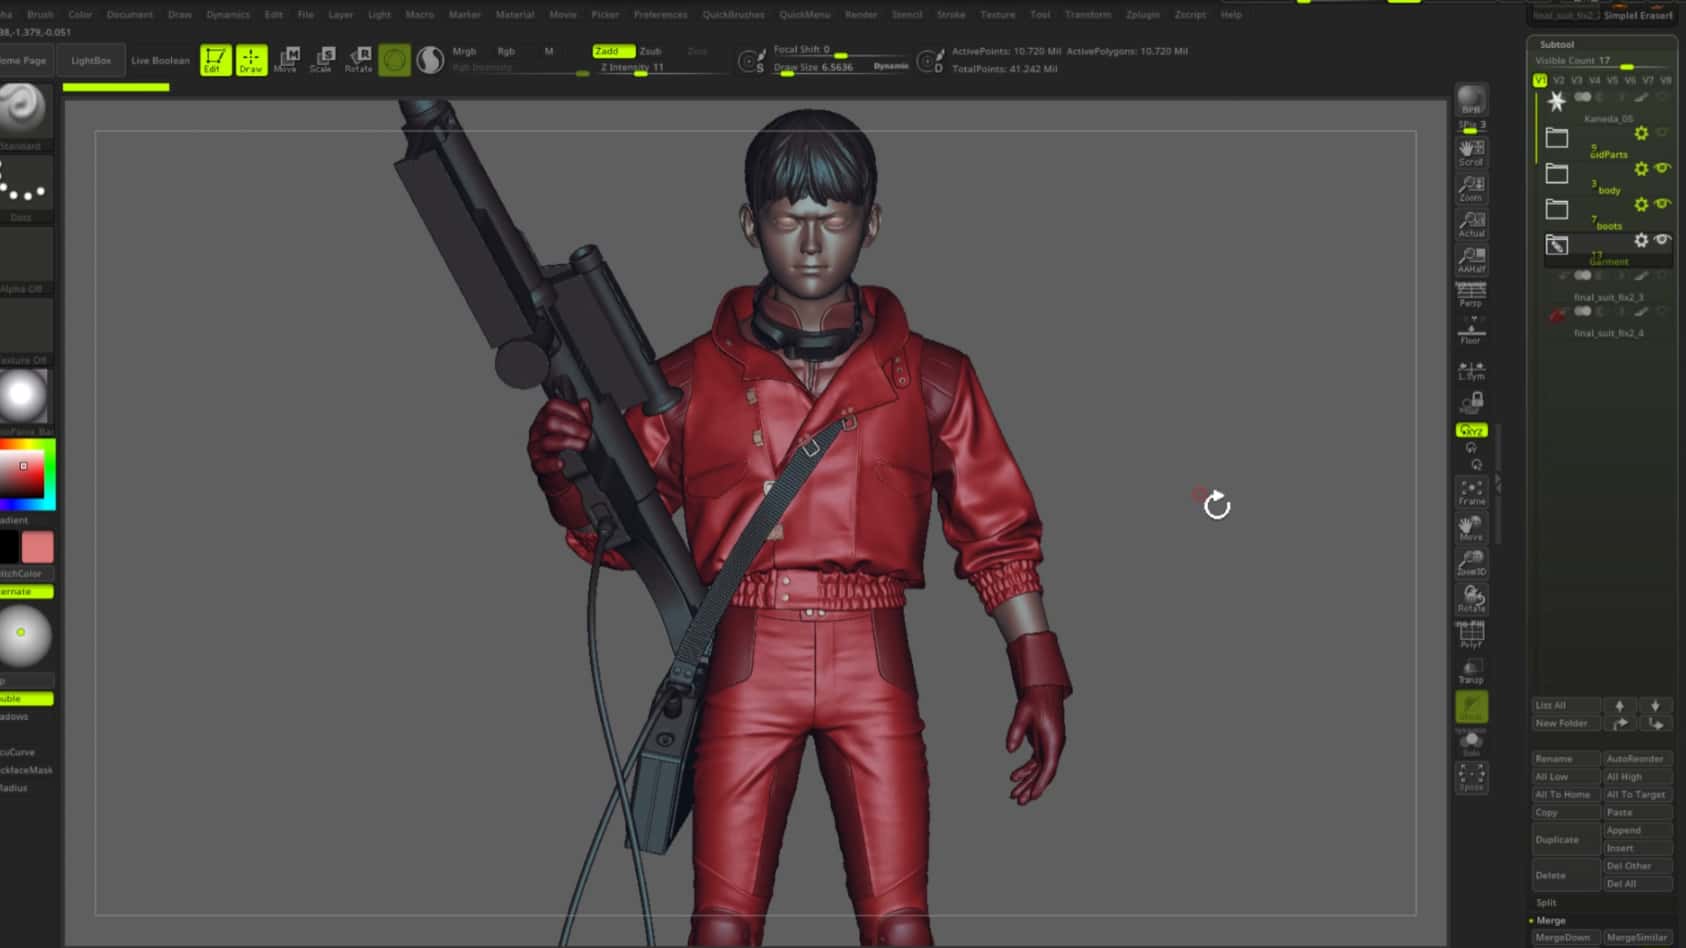Open the Material menu
This screenshot has height=948, width=1686.
pyautogui.click(x=515, y=14)
